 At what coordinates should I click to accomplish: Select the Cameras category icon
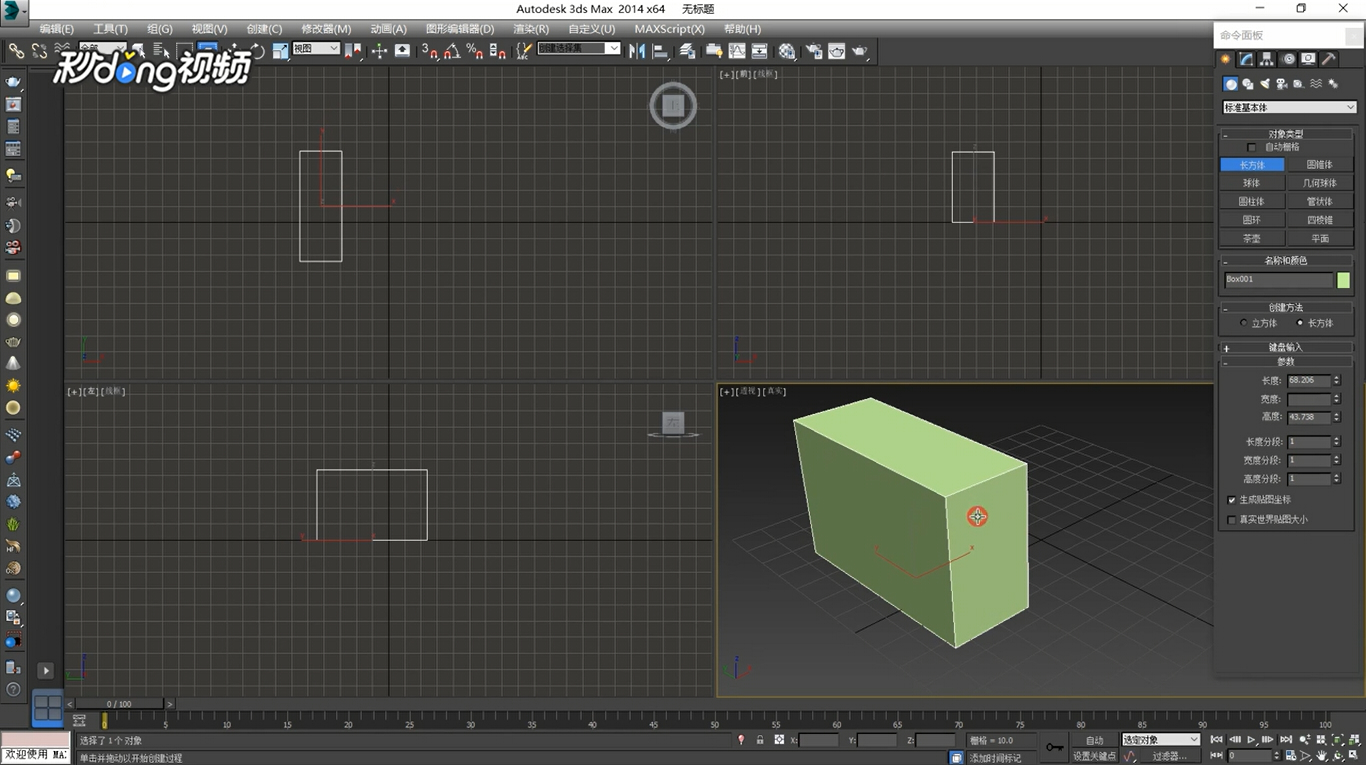tap(1282, 84)
